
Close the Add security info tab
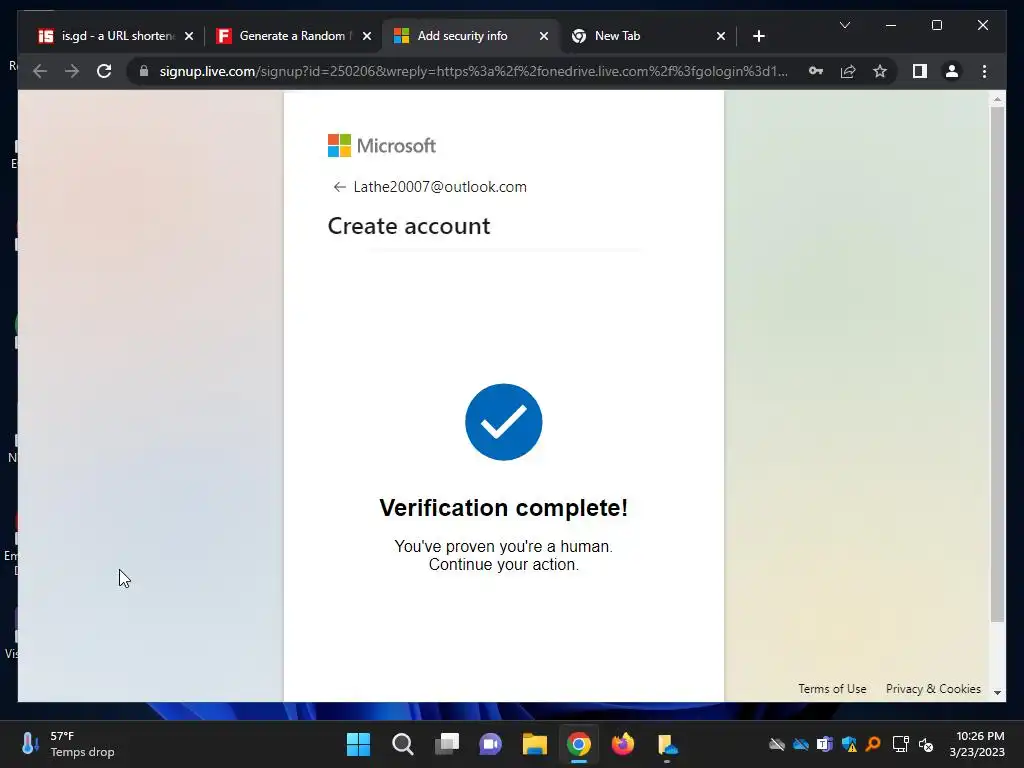click(543, 36)
